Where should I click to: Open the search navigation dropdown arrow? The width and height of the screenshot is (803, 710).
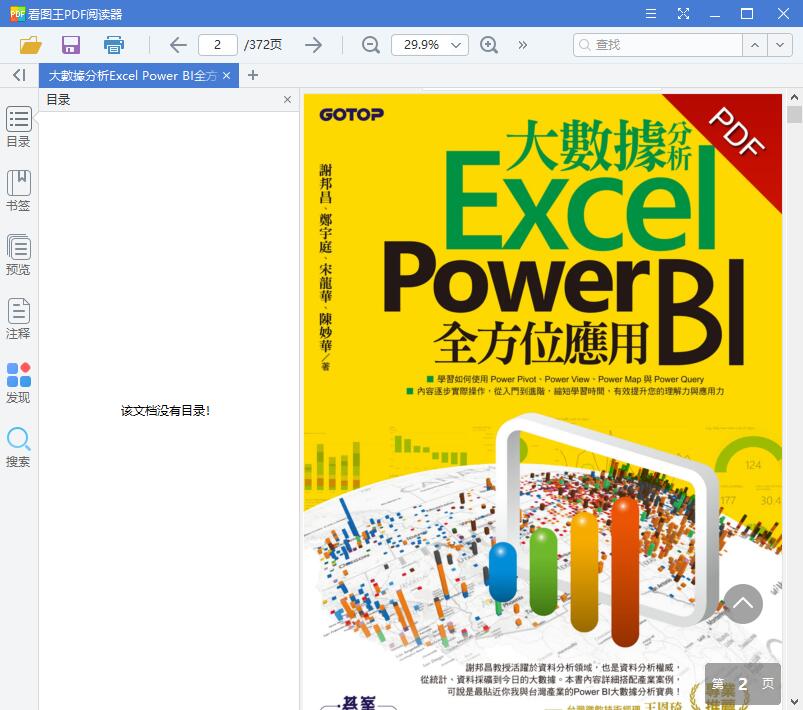[780, 44]
